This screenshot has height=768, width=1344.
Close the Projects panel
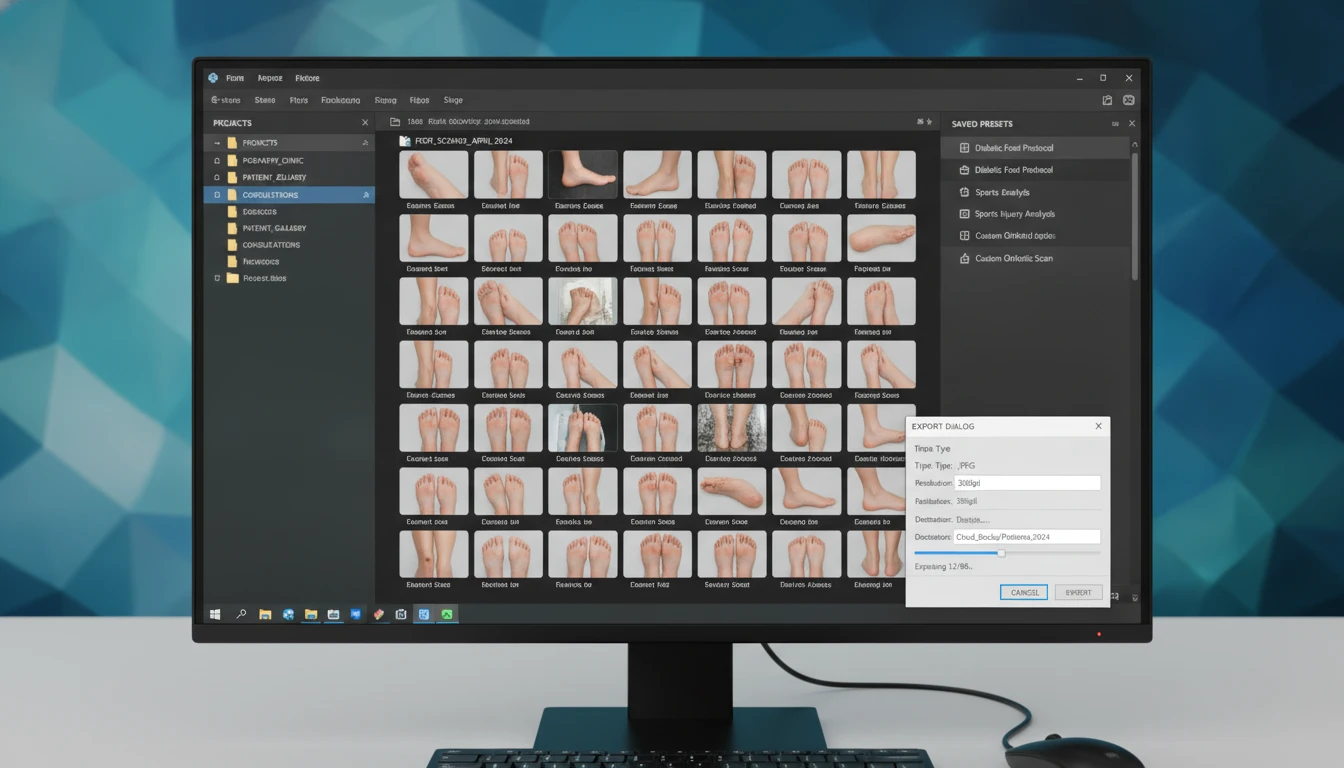pos(365,123)
